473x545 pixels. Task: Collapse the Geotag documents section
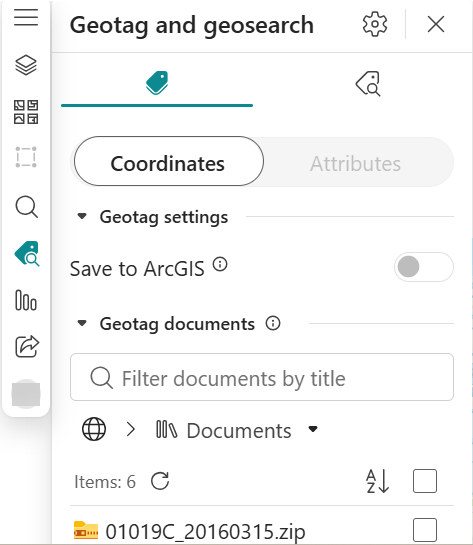click(82, 323)
